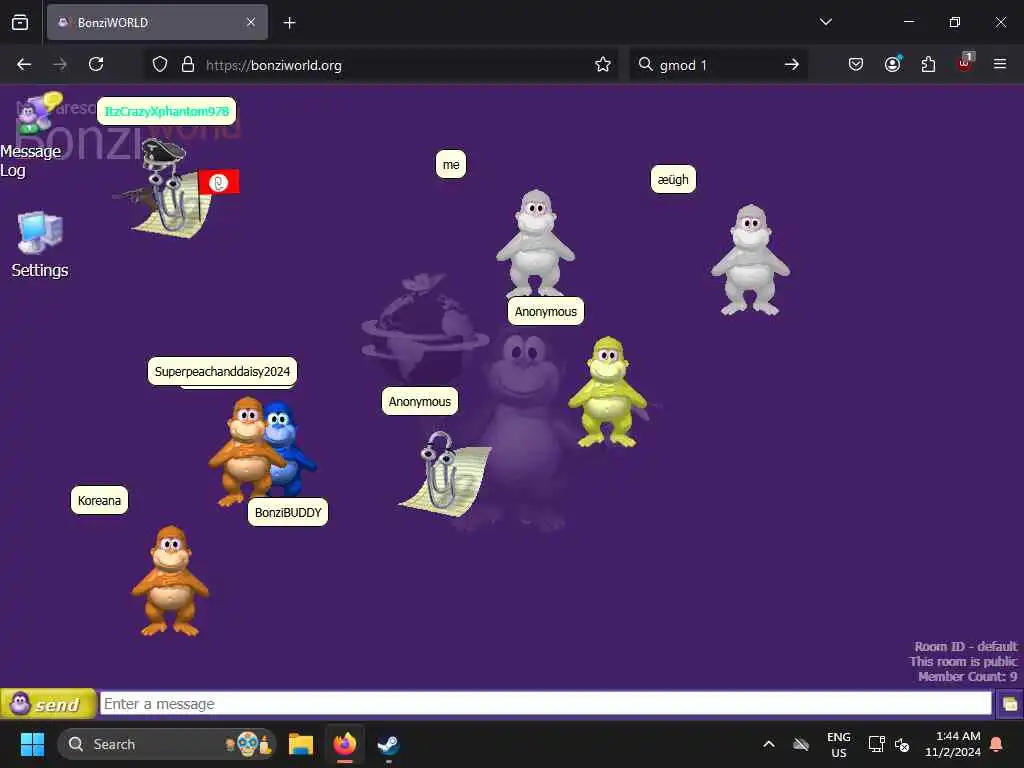Open File Explorer from taskbar

pyautogui.click(x=301, y=744)
